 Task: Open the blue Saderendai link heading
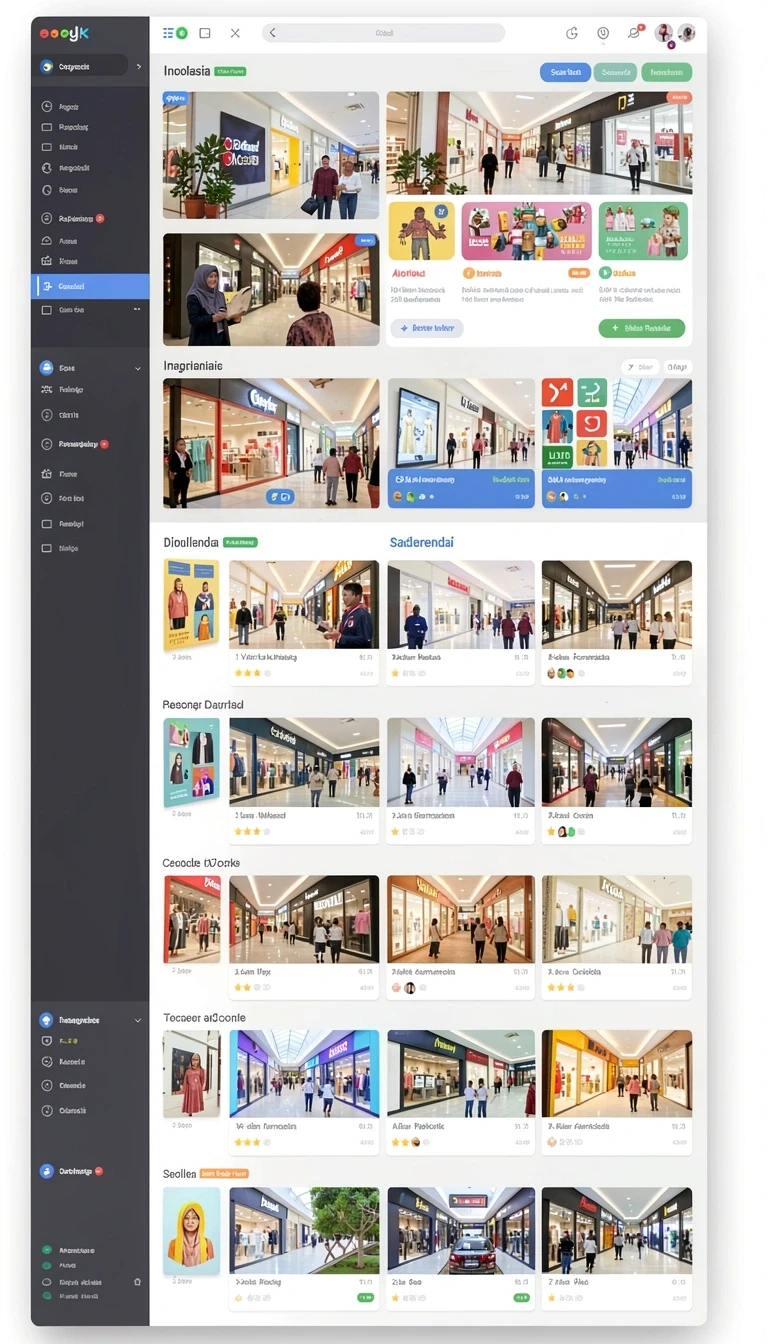click(421, 542)
